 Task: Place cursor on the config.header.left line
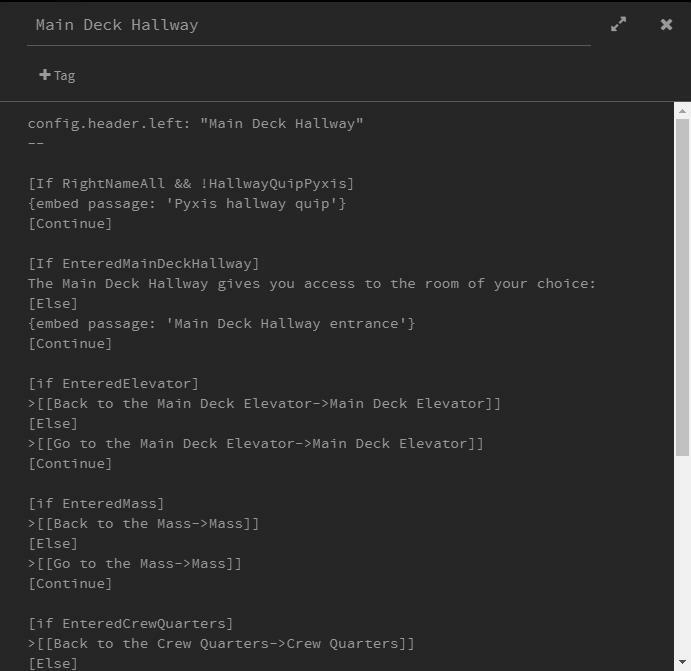195,123
